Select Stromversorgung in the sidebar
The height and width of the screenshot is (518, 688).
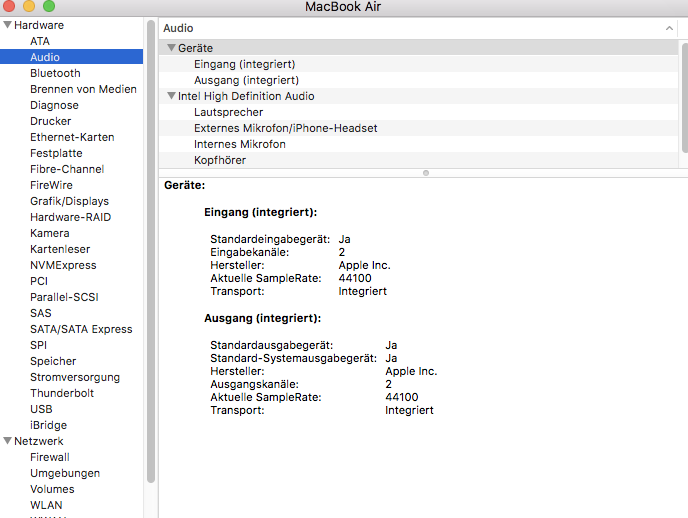[75, 377]
